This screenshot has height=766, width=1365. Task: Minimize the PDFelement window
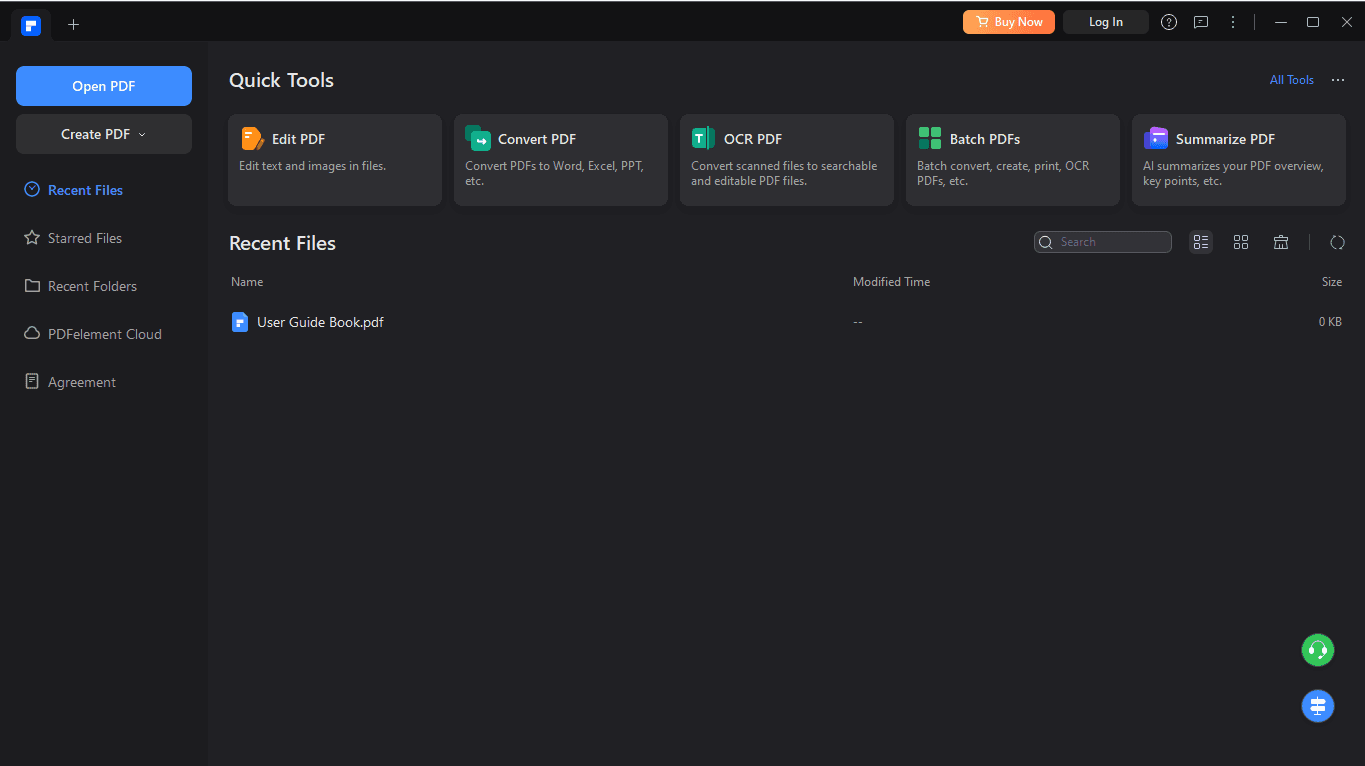coord(1280,22)
